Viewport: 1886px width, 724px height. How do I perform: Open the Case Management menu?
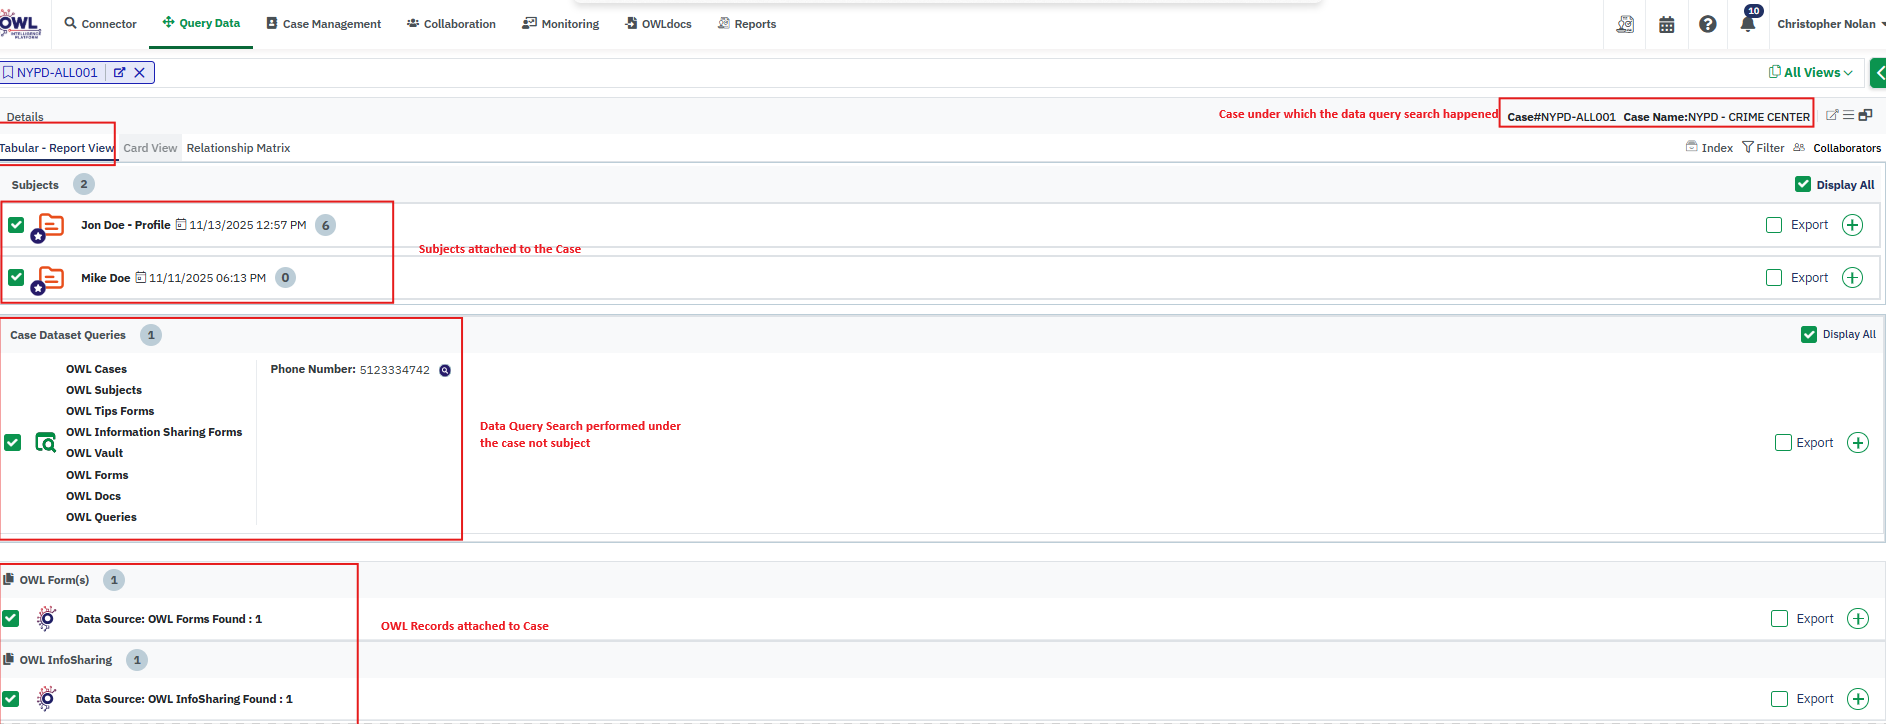[x=323, y=24]
